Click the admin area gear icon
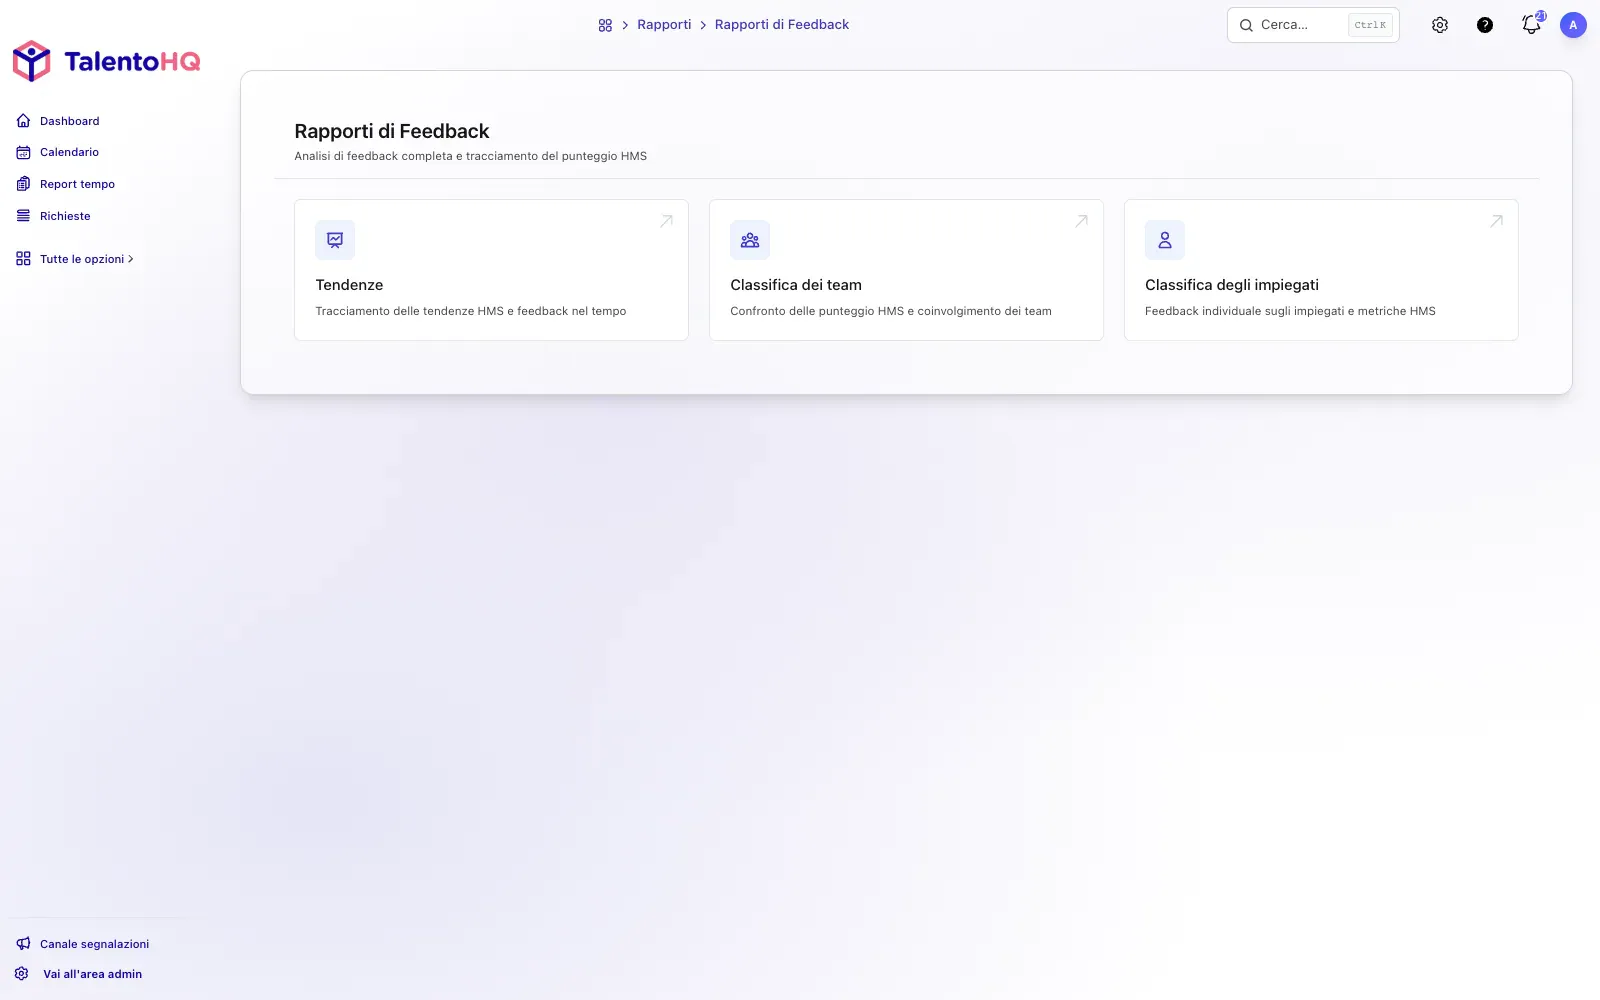The height and width of the screenshot is (1000, 1600). pyautogui.click(x=22, y=974)
